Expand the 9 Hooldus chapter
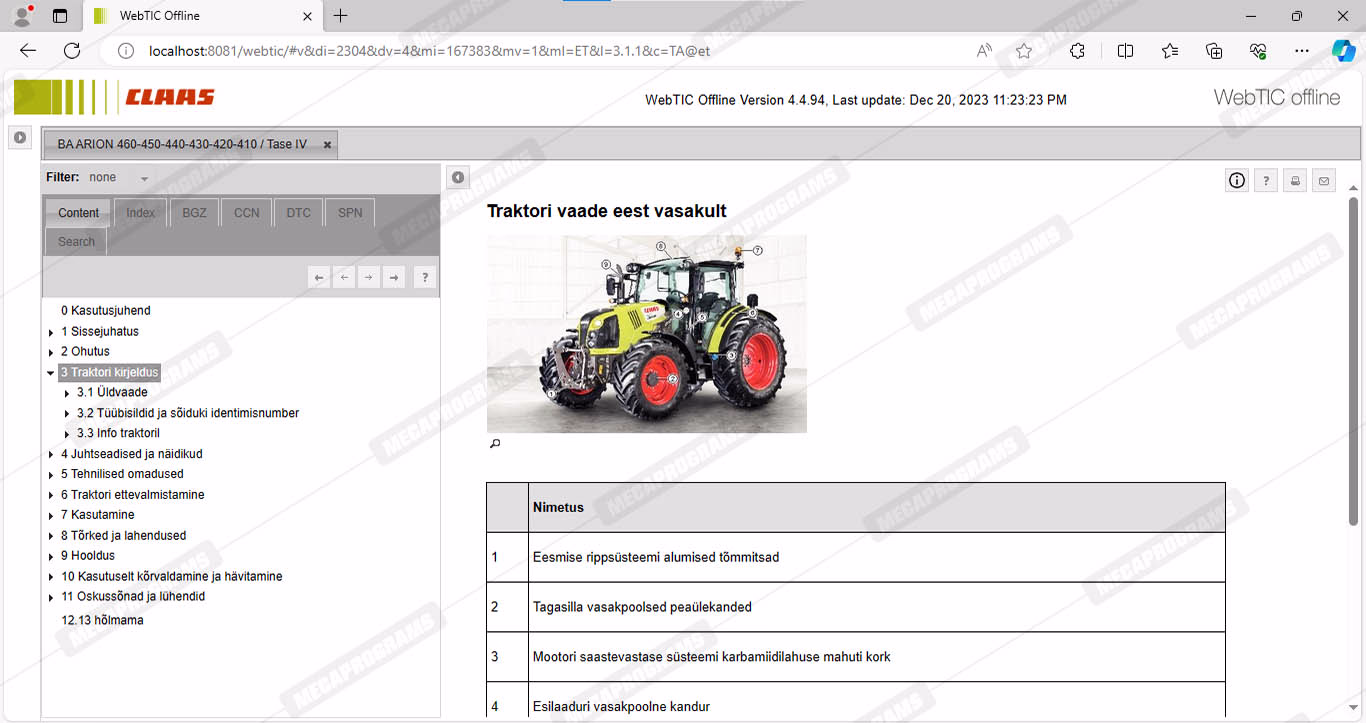1366x723 pixels. (51, 556)
